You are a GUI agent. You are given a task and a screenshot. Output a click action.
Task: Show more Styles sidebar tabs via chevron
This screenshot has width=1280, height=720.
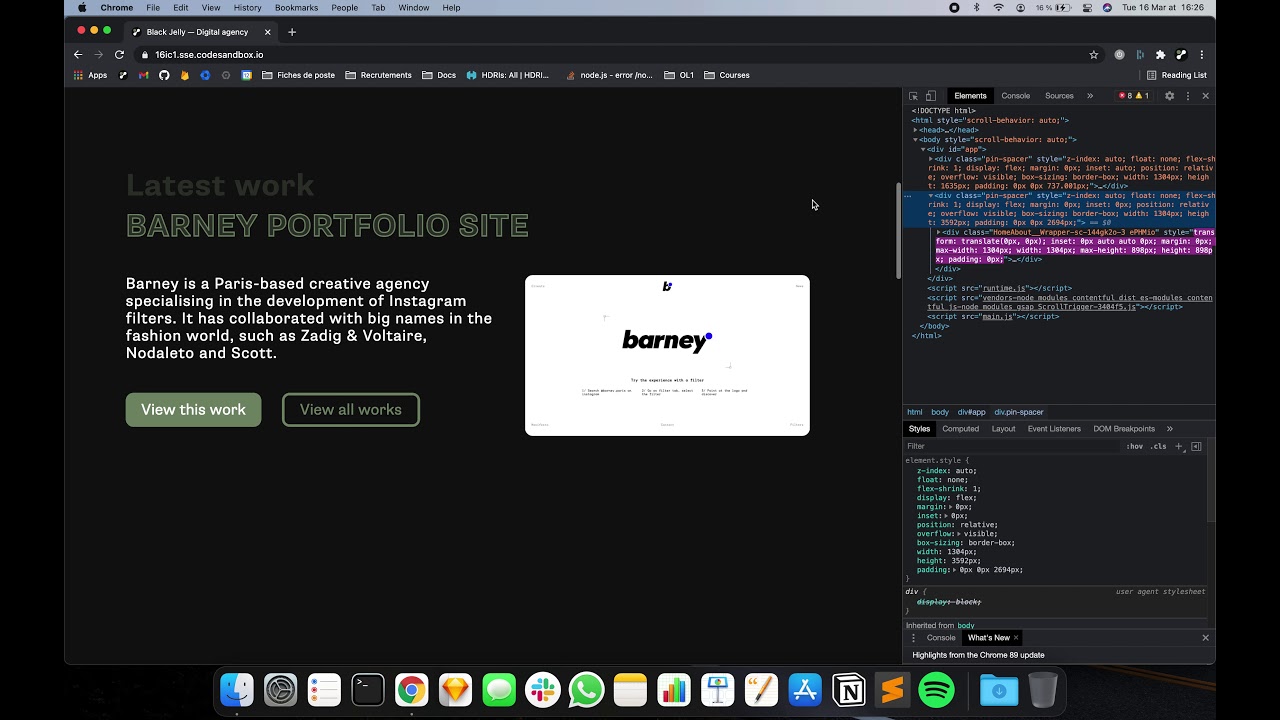1169,429
